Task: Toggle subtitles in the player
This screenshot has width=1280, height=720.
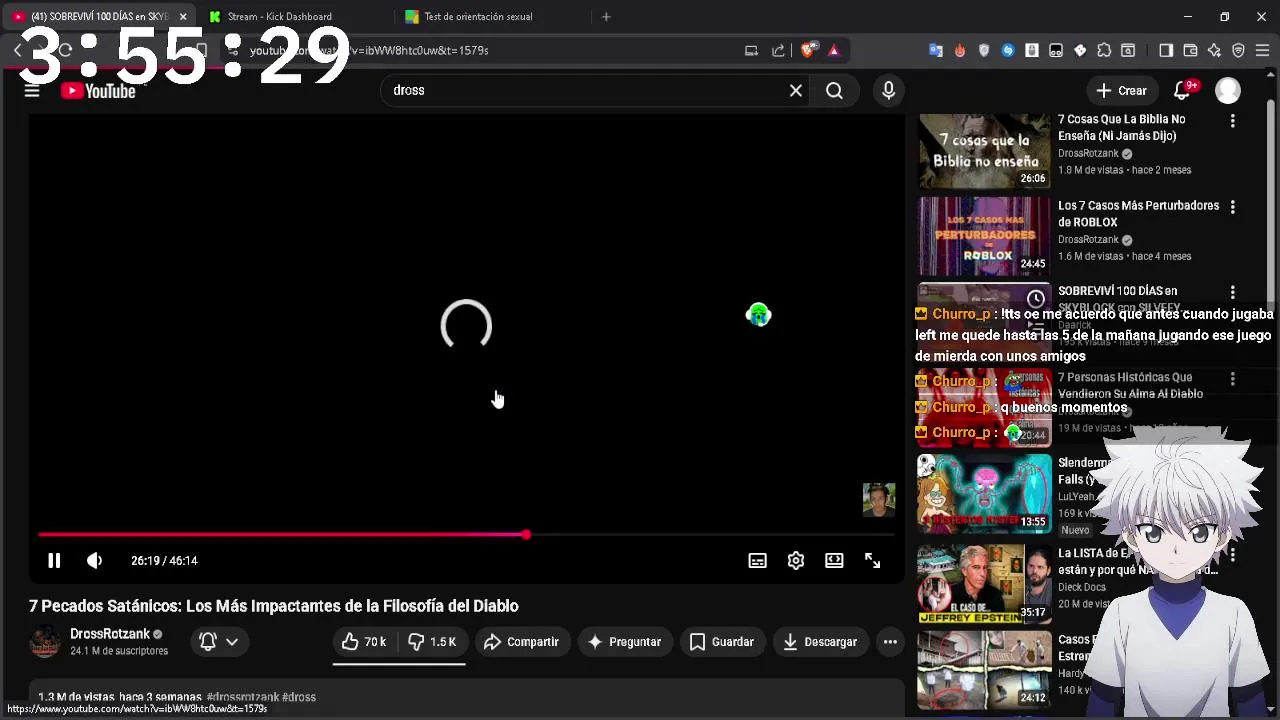Action: 758,561
